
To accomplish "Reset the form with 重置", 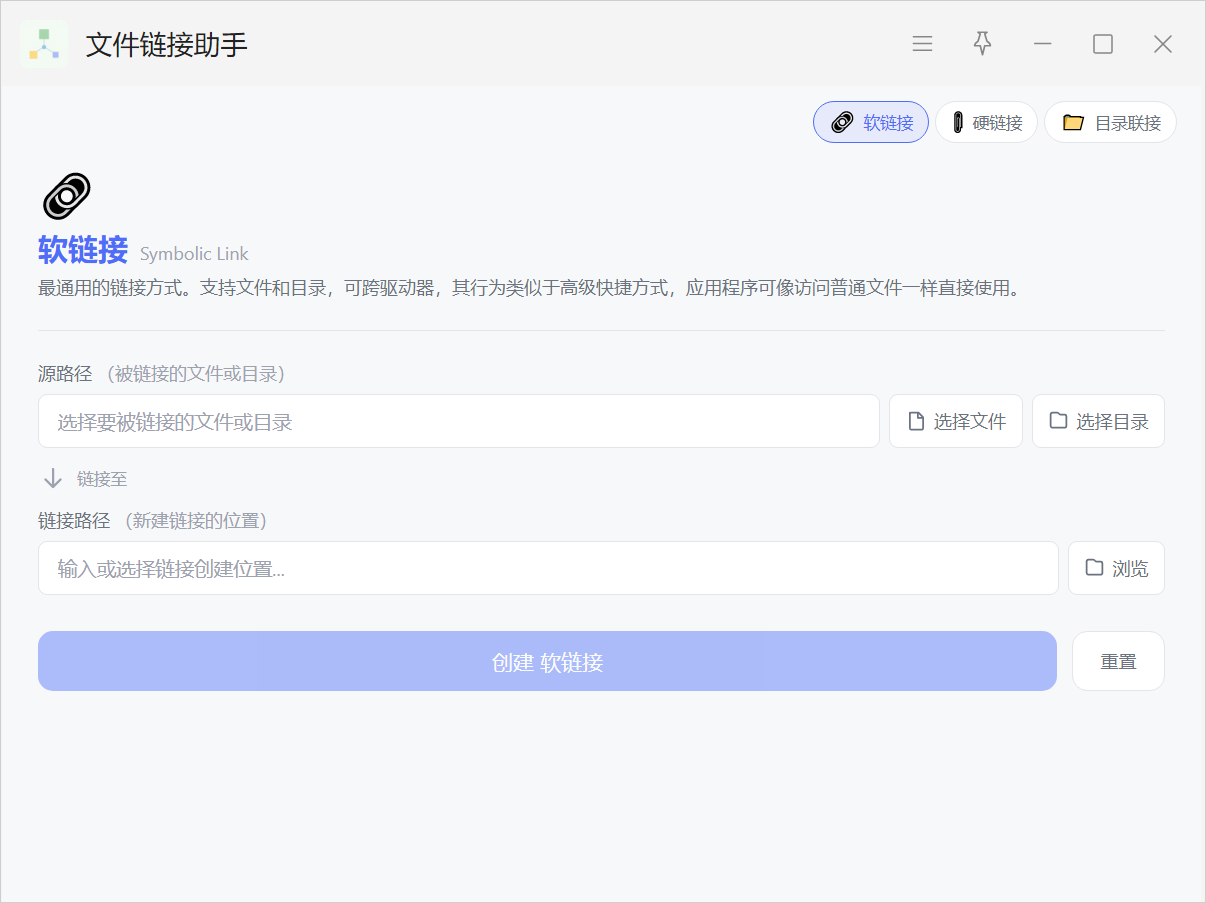I will (1118, 661).
